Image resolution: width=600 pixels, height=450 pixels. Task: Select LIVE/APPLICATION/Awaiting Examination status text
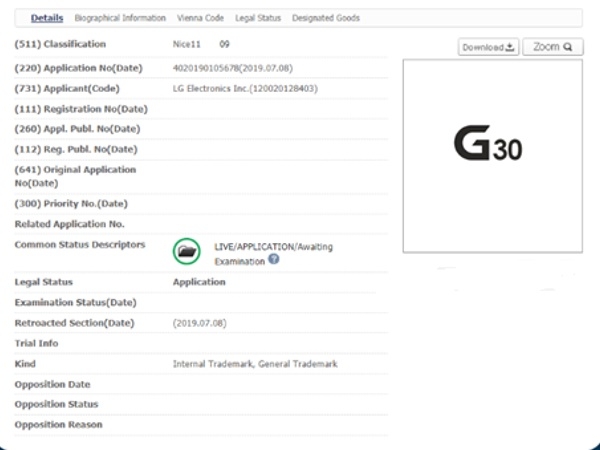[x=273, y=254]
